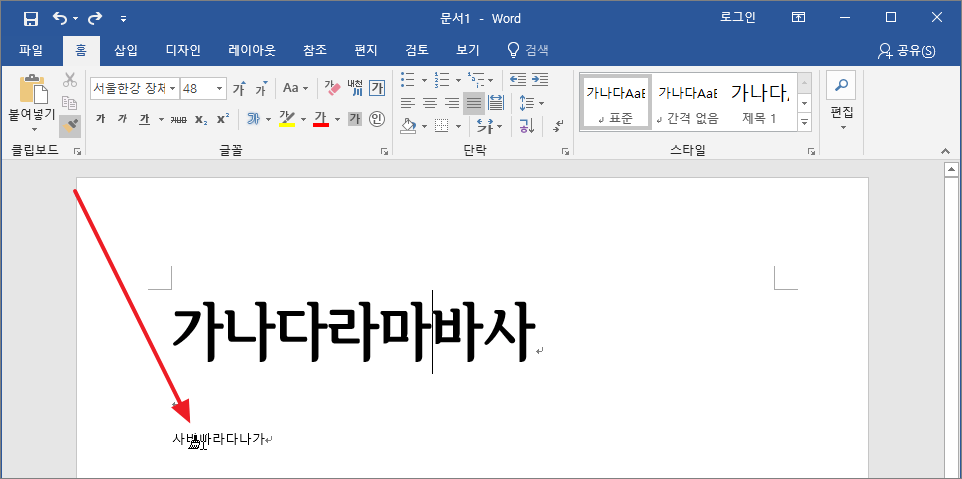
Task: Open the undo history dropdown arrow
Action: [x=75, y=19]
